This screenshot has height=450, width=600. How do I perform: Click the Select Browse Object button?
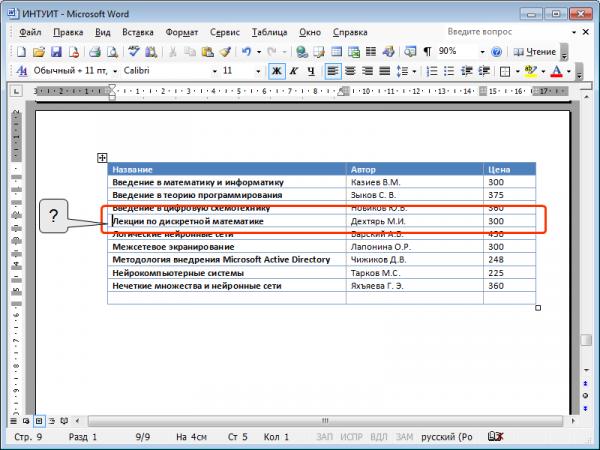[585, 396]
